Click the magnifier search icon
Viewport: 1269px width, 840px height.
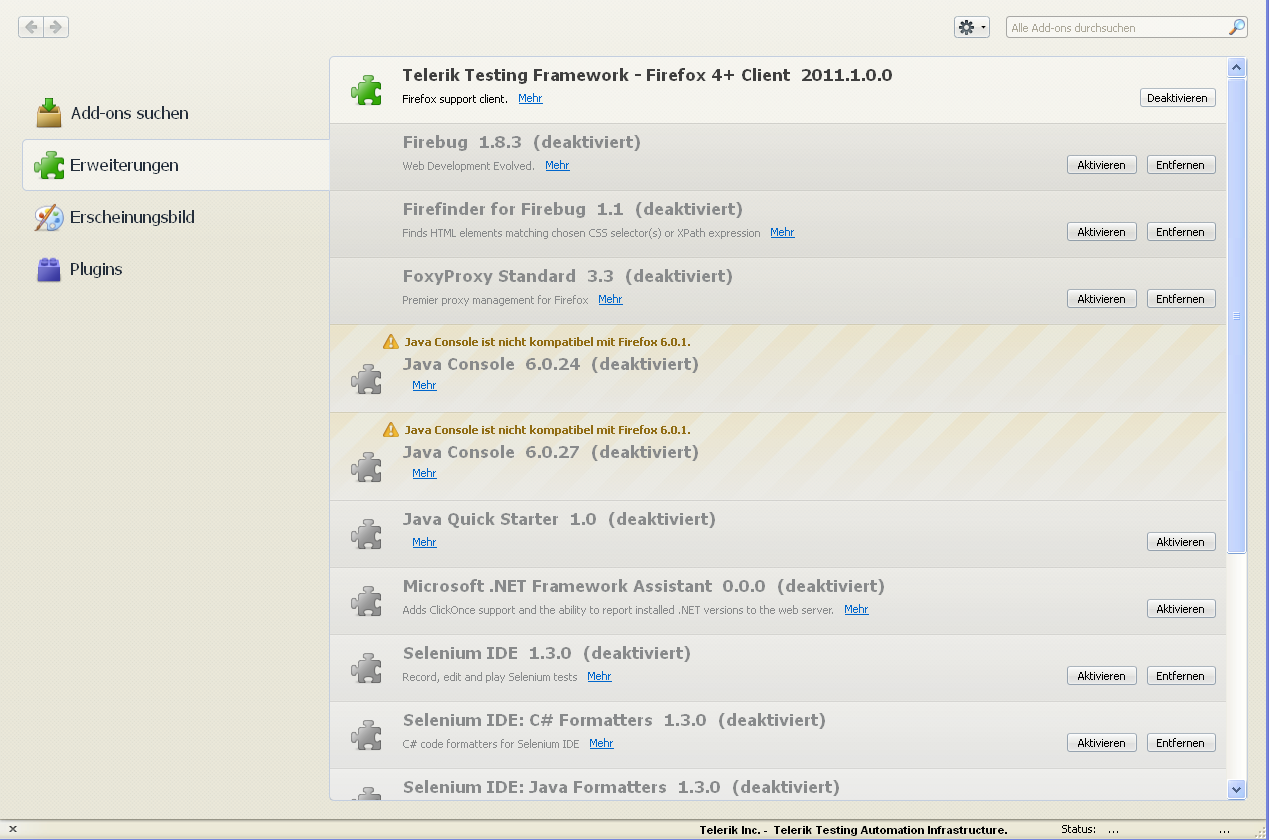(1237, 27)
